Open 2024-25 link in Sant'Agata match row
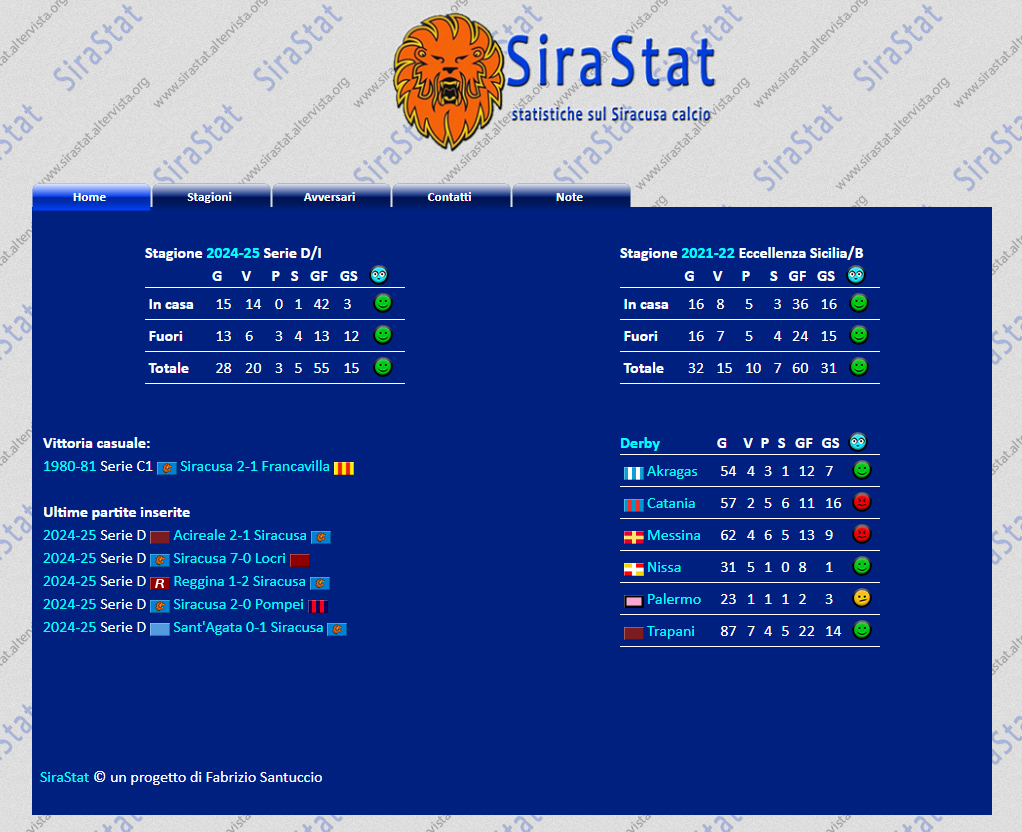The image size is (1022, 832). pyautogui.click(x=69, y=627)
